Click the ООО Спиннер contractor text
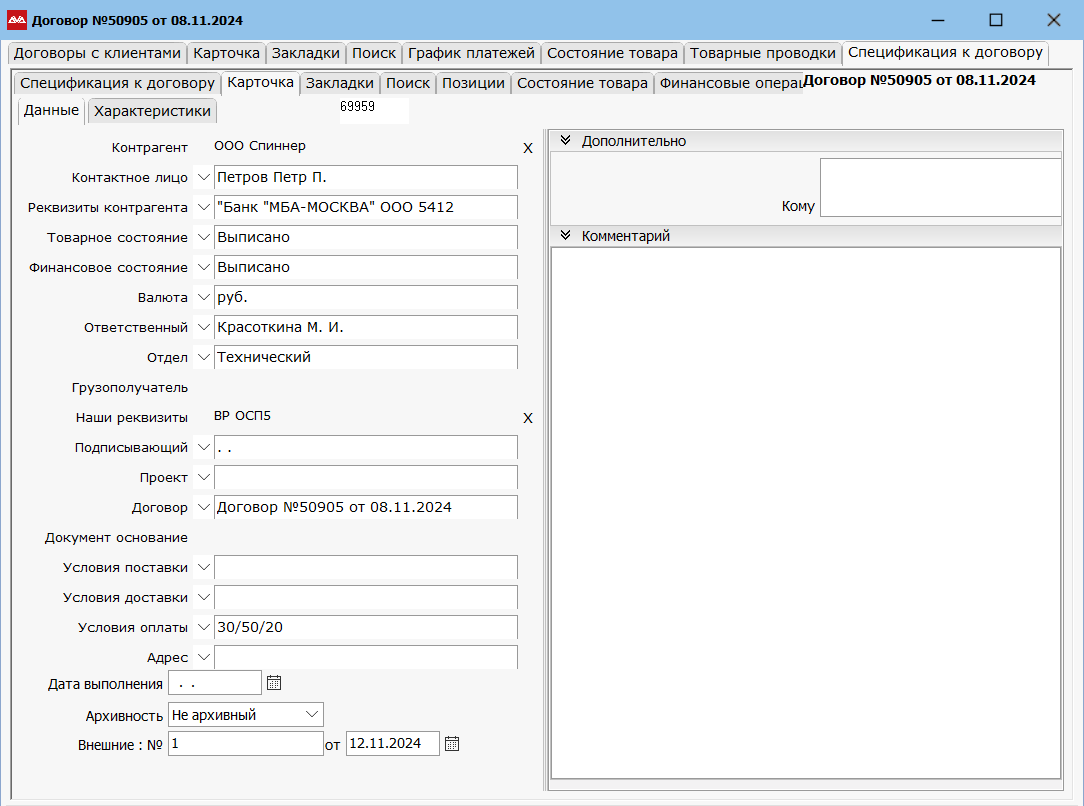Image resolution: width=1084 pixels, height=806 pixels. (x=260, y=146)
